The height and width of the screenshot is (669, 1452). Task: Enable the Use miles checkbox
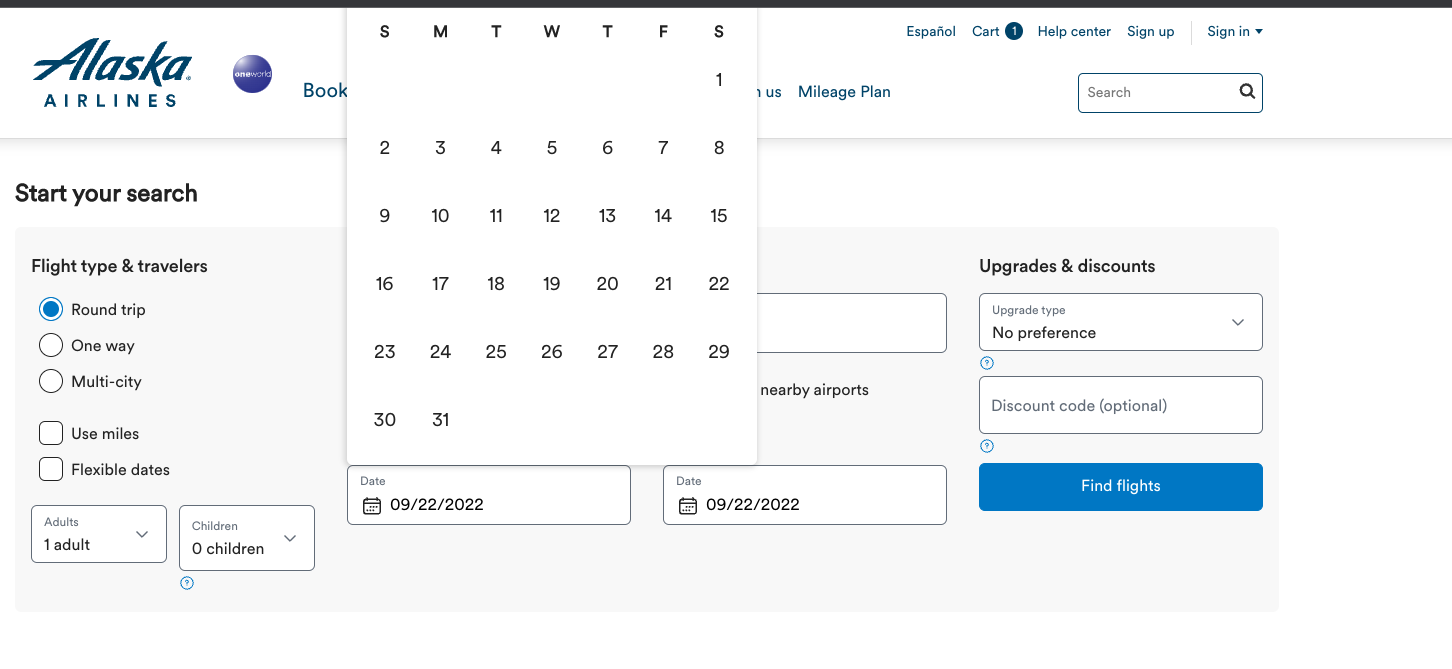[51, 433]
